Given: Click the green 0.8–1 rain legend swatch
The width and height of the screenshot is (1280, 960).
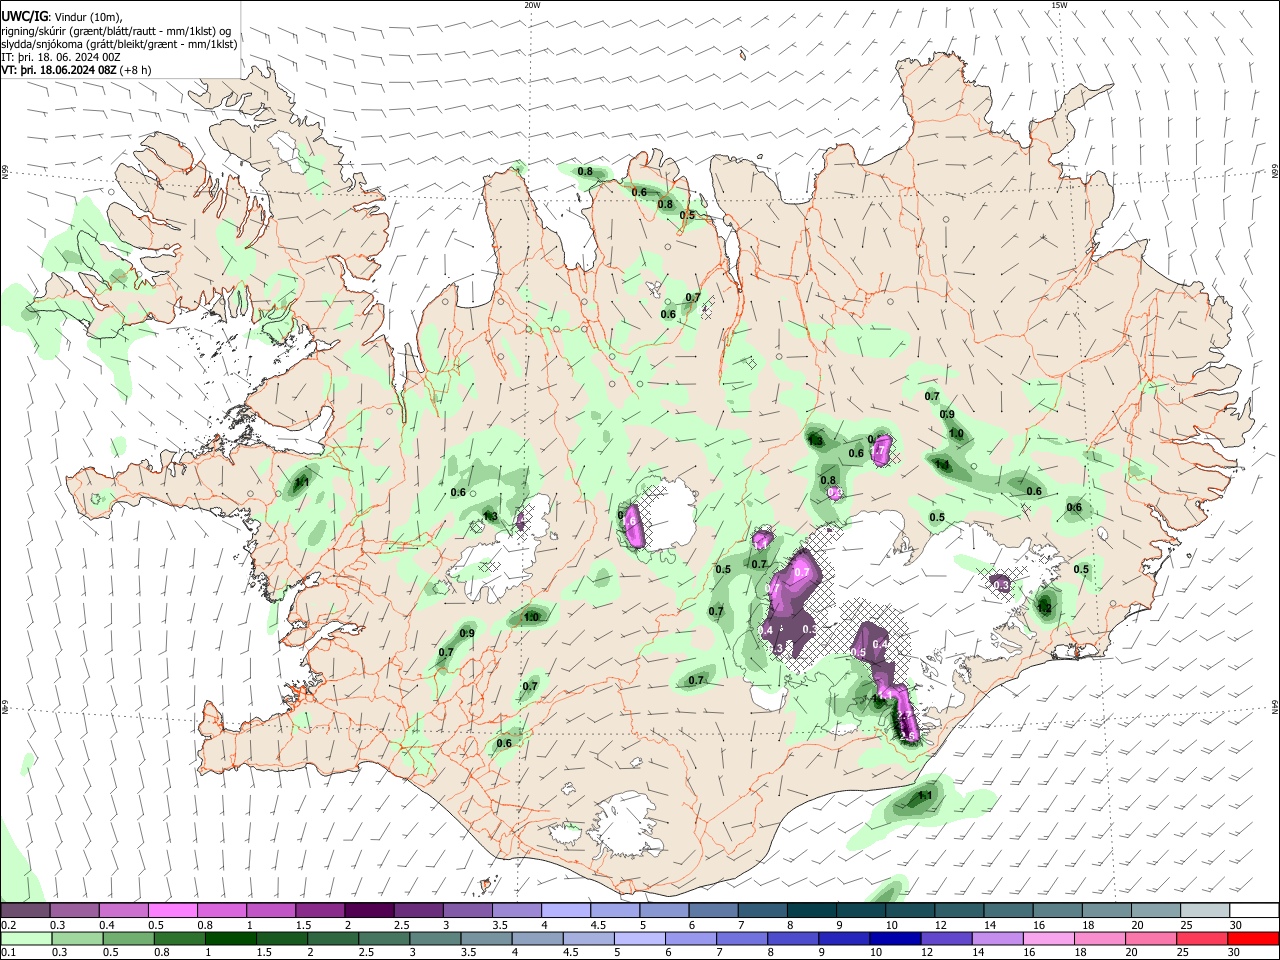Looking at the screenshot, I should coord(179,938).
